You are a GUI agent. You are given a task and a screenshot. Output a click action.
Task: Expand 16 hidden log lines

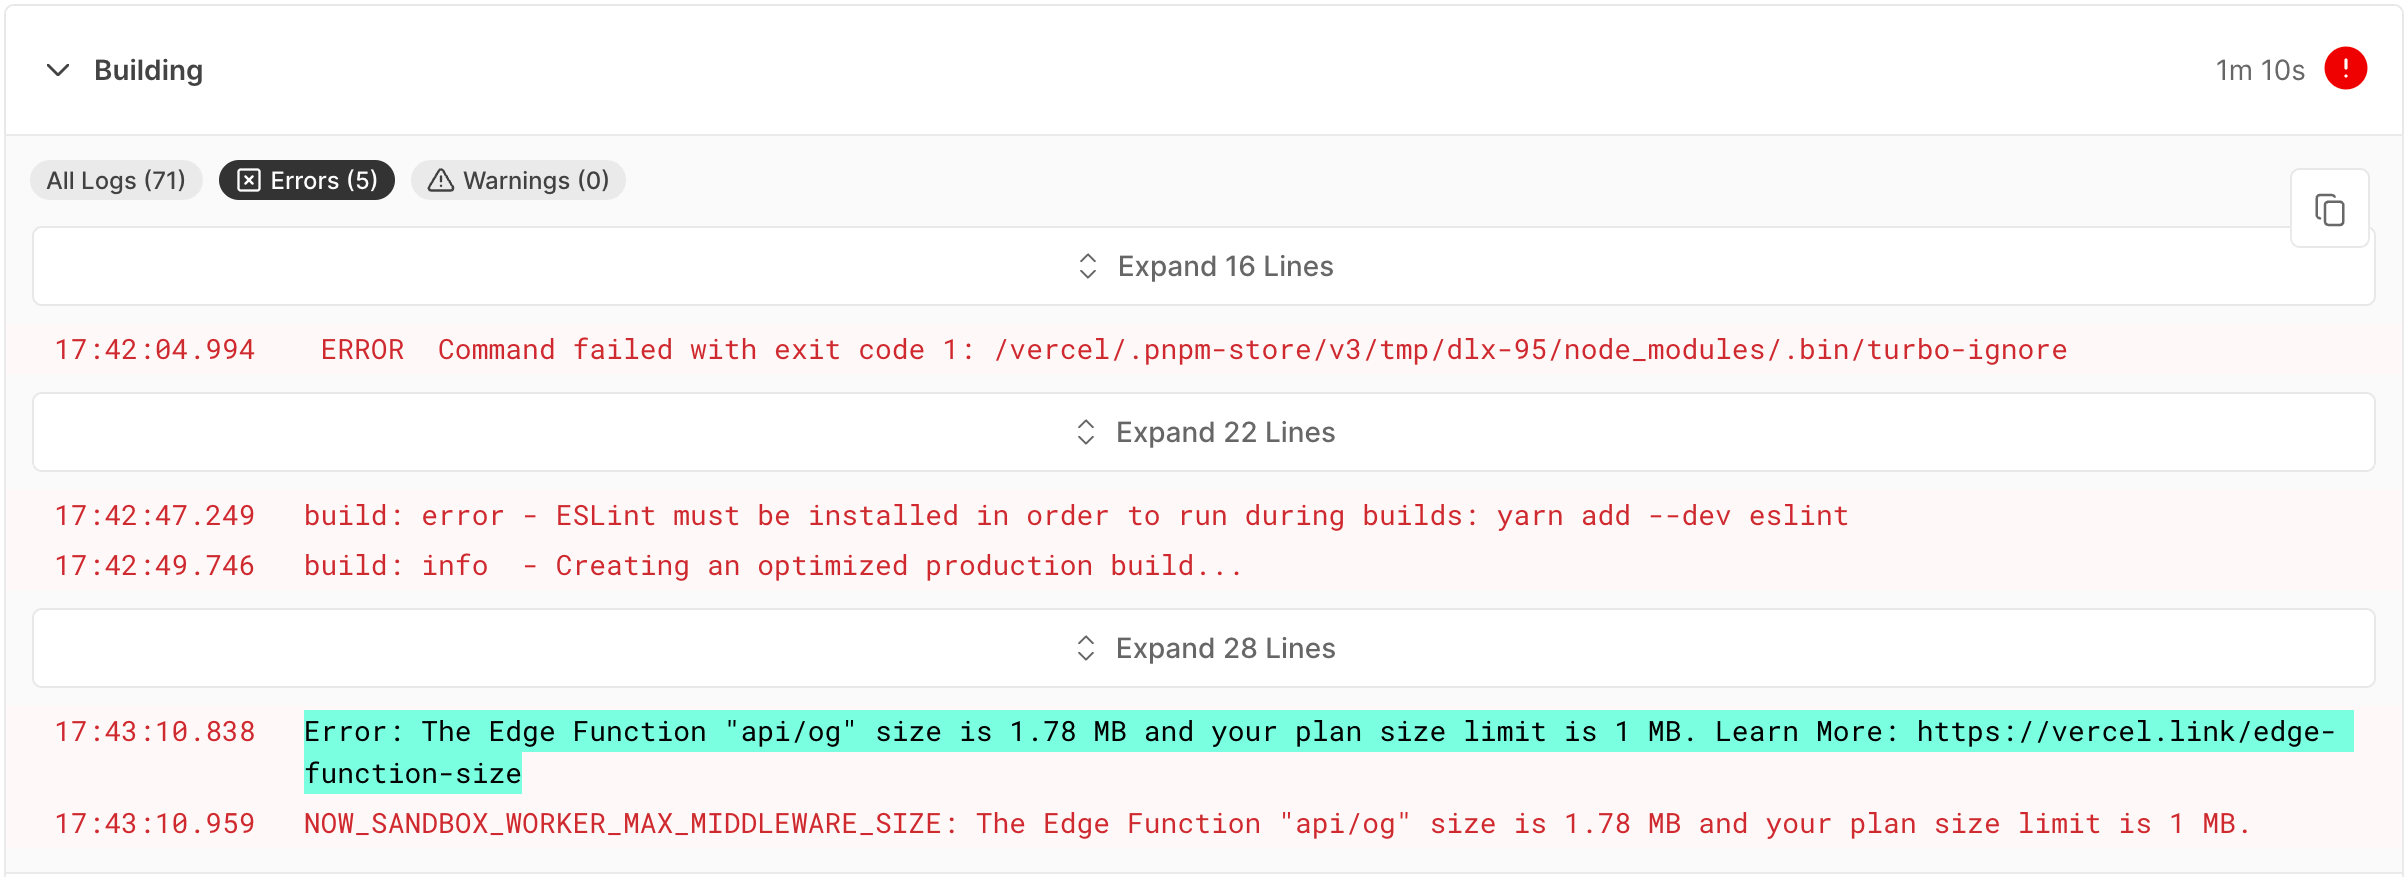(x=1204, y=266)
